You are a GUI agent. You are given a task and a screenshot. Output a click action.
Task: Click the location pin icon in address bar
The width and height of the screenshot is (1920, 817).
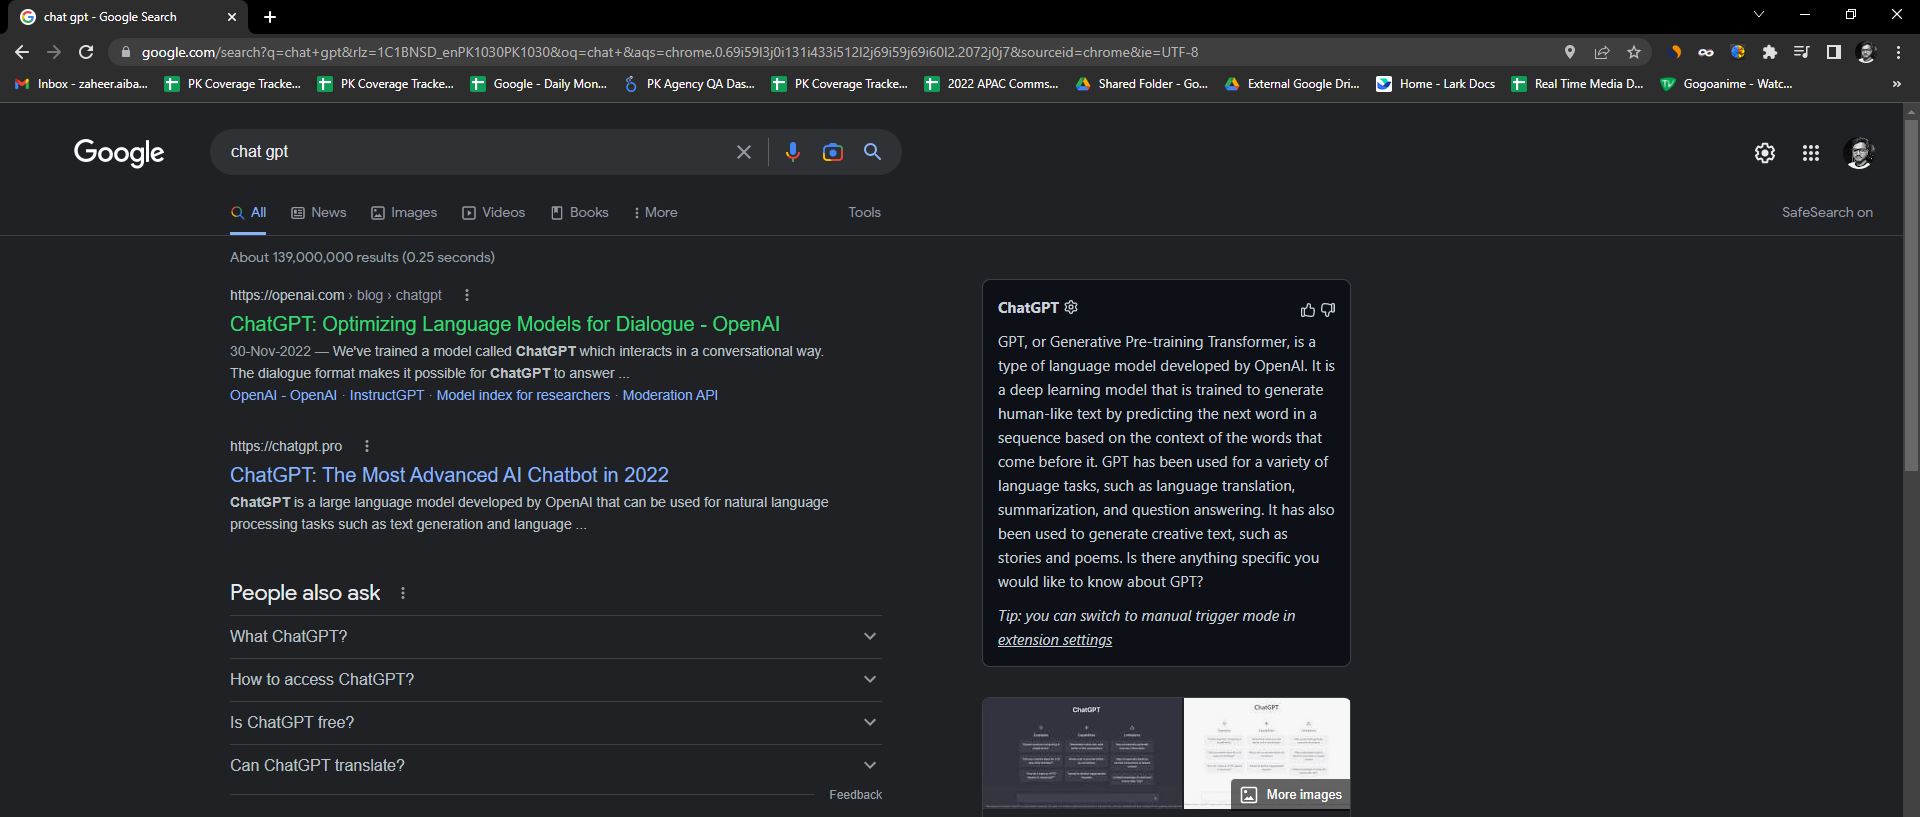coord(1570,52)
